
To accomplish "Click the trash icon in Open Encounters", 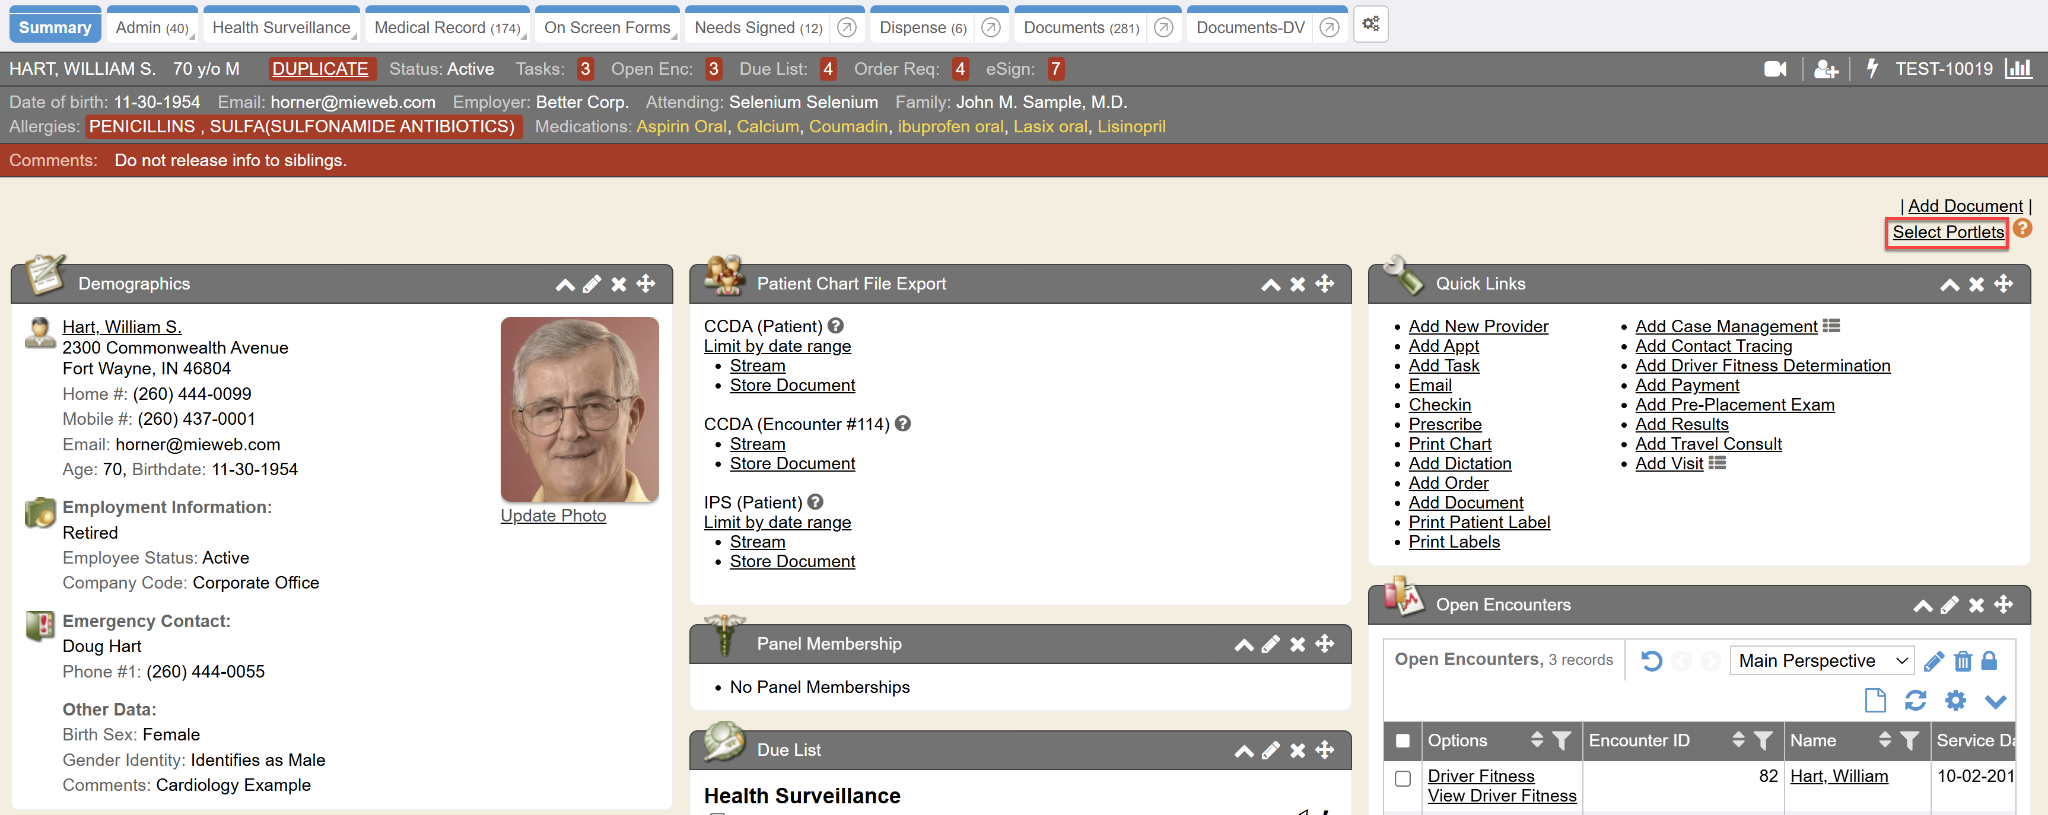I will [1962, 661].
